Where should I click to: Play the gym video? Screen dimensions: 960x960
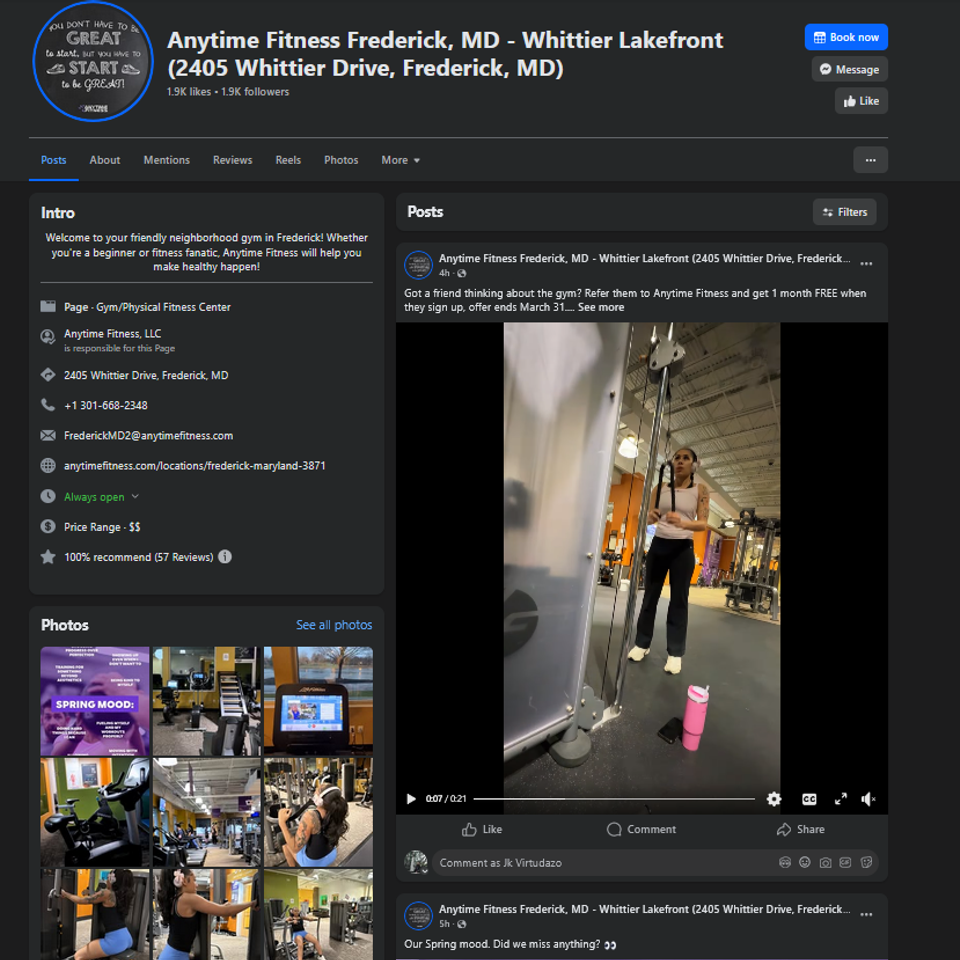(411, 799)
